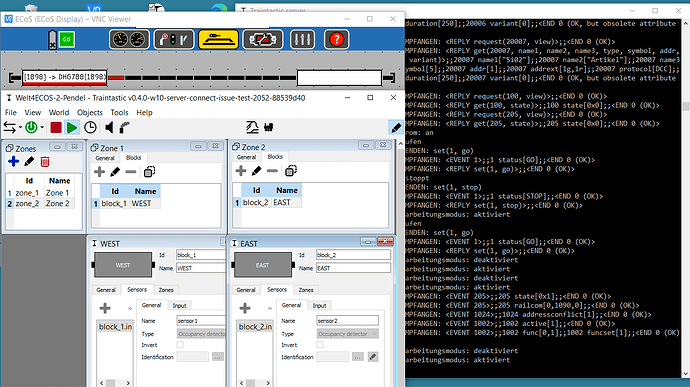Image resolution: width=690 pixels, height=387 pixels.
Task: Open the ECoS signals and turnouts panel
Action: tap(173, 40)
